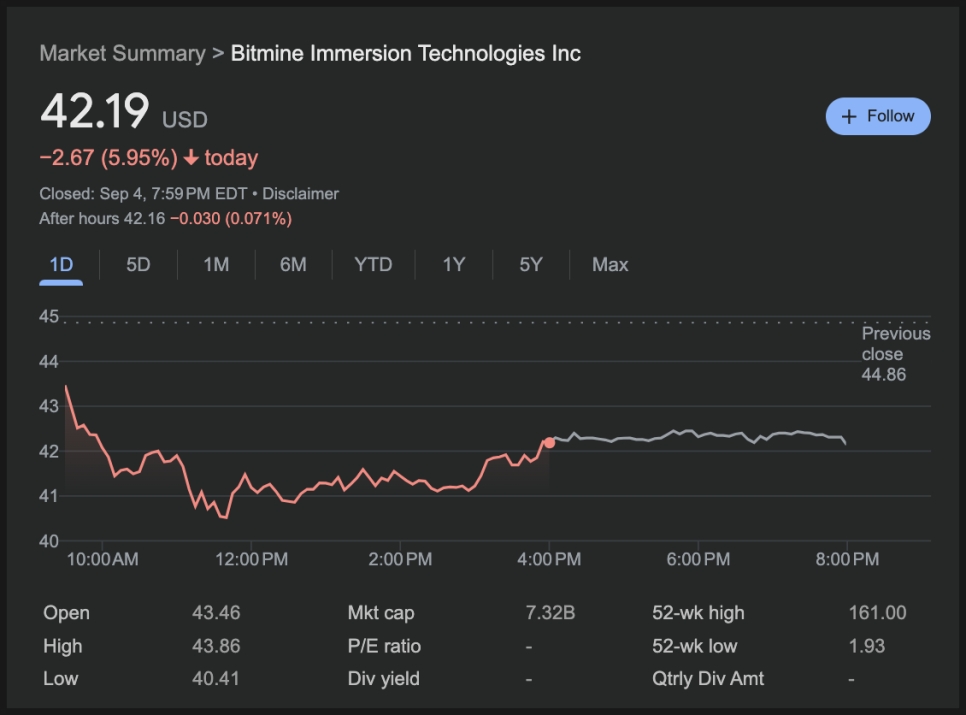Open the Disclaimer link
The image size is (966, 715).
[301, 194]
